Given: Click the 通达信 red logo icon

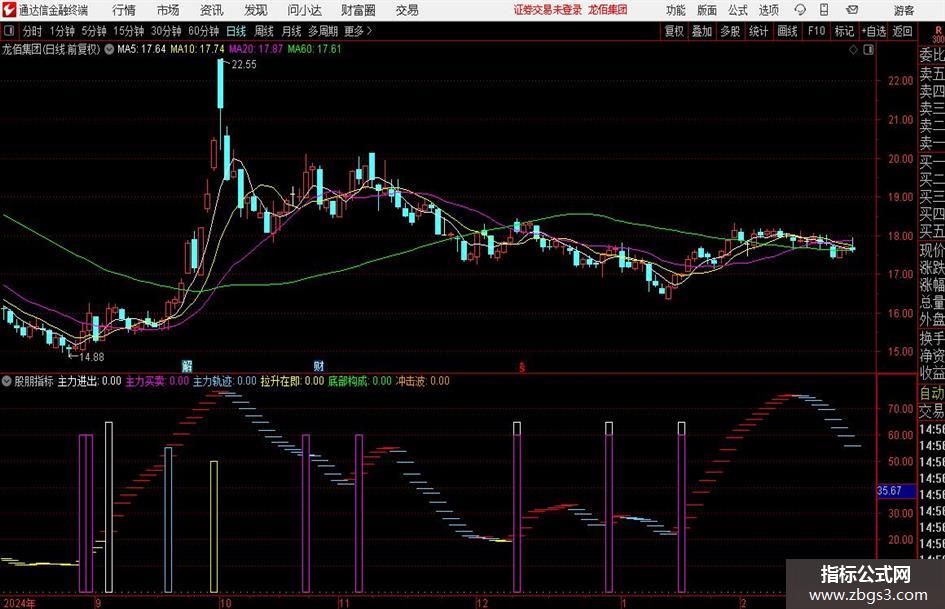Looking at the screenshot, I should coord(8,10).
